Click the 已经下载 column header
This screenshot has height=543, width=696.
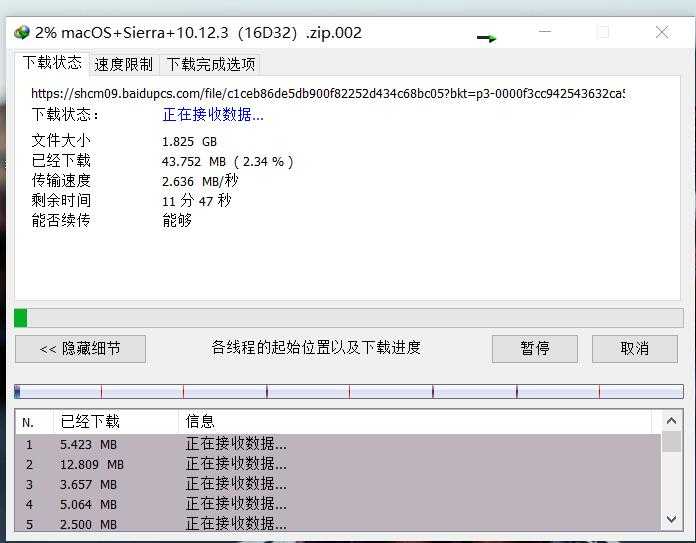[116, 422]
